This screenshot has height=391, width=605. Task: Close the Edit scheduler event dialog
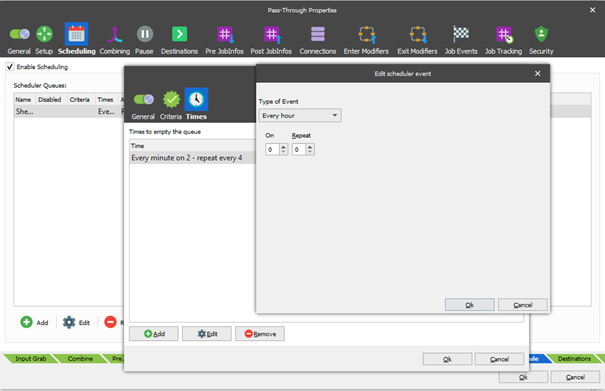(537, 73)
